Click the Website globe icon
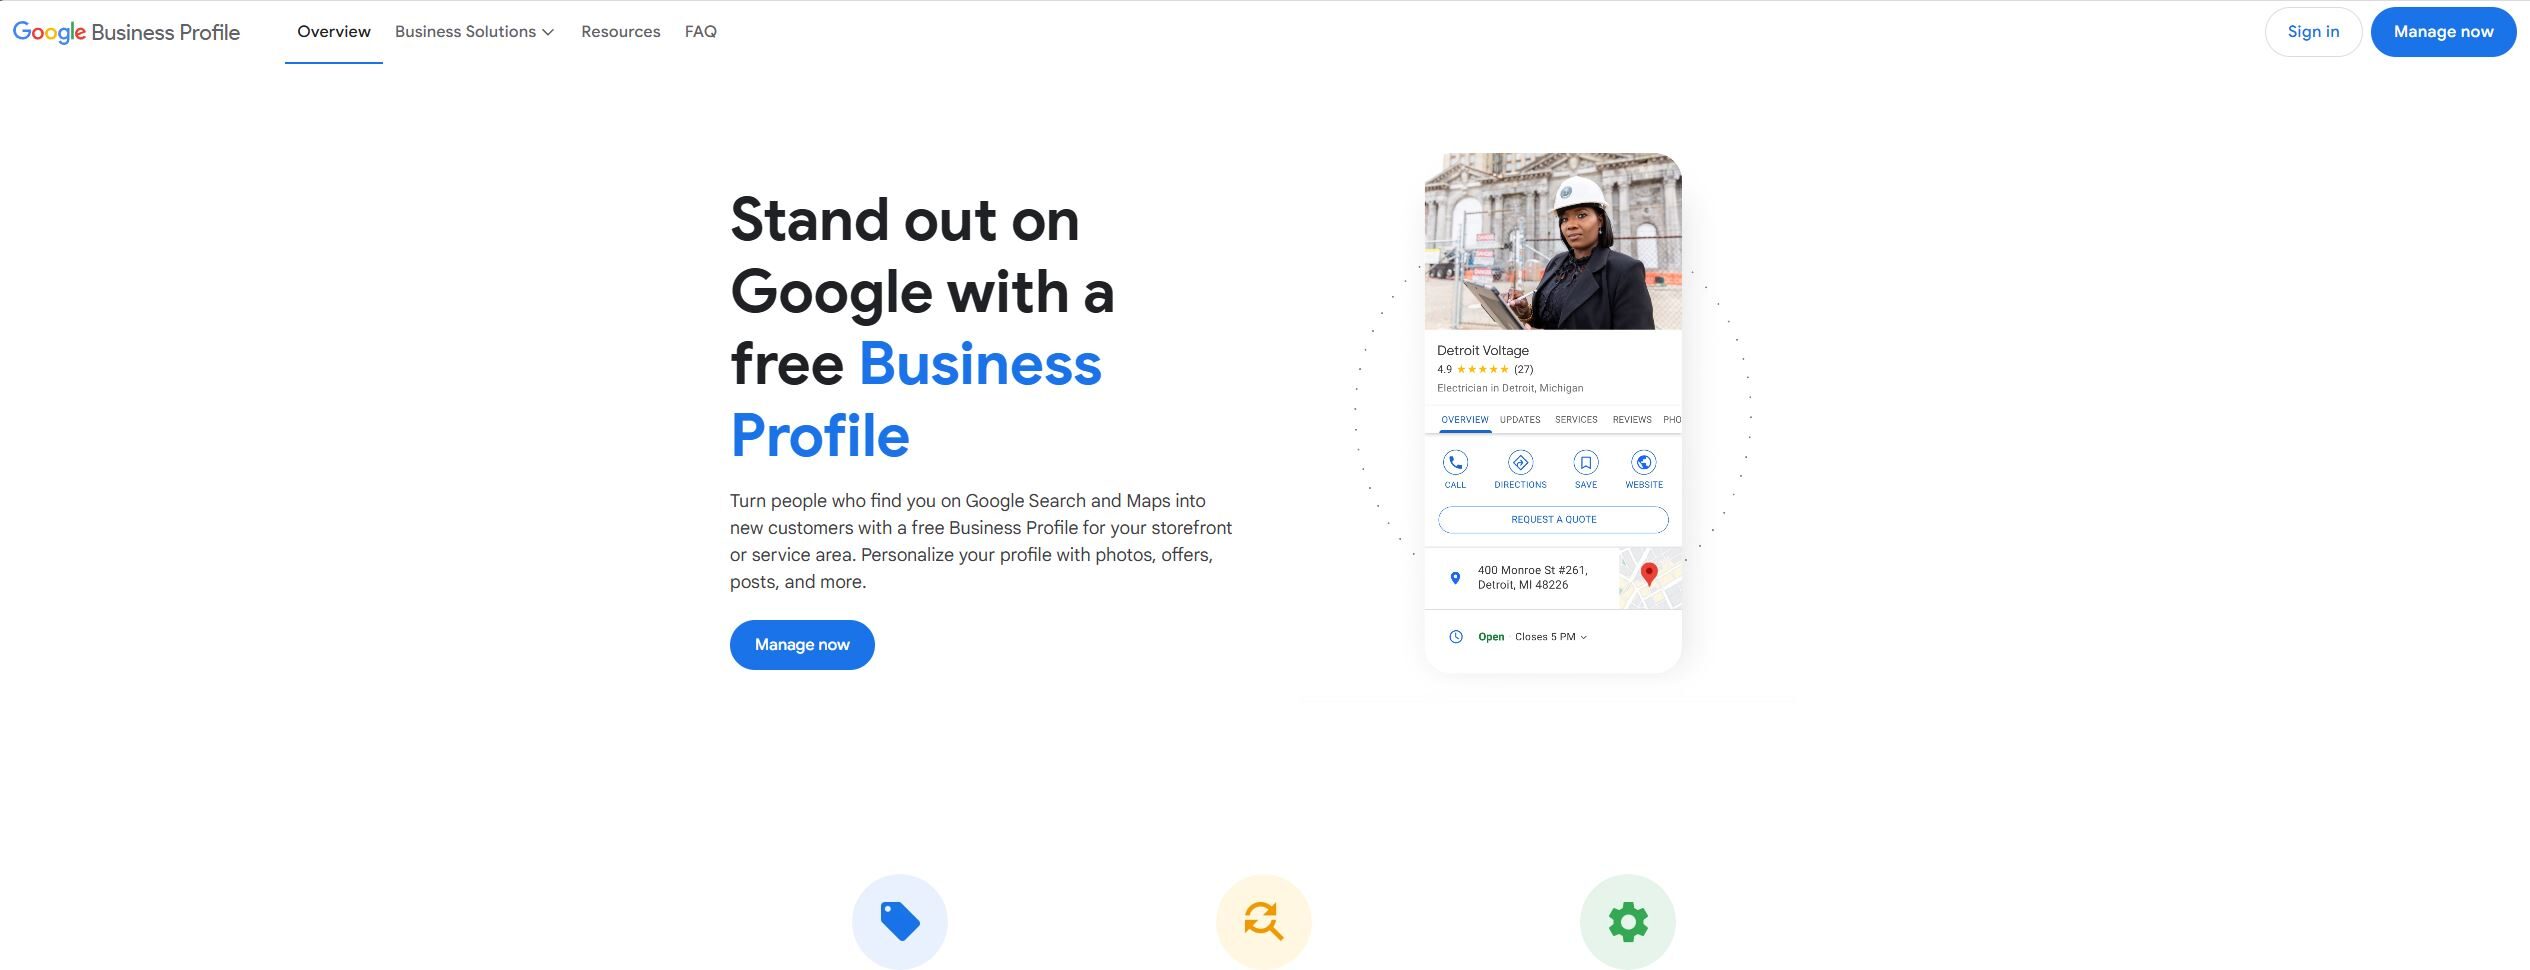The width and height of the screenshot is (2530, 970). tap(1644, 462)
